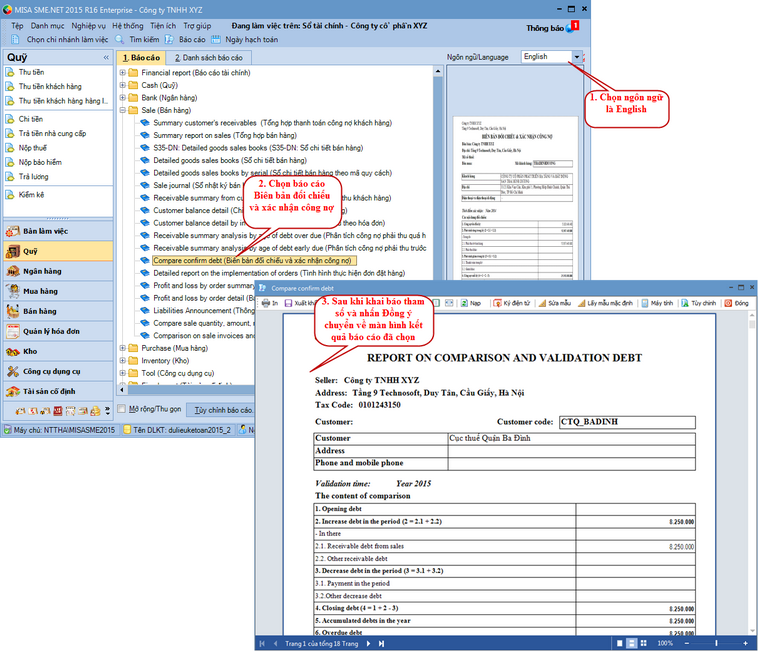Switch to single page view mode
The height and width of the screenshot is (652, 759).
(620, 643)
